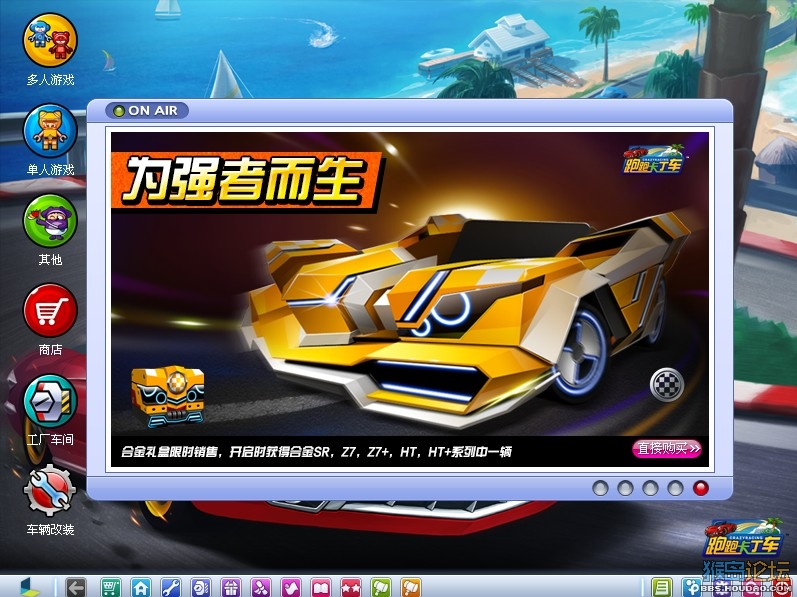Click the back arrow in bottom bar
The height and width of the screenshot is (597, 797).
[x=76, y=588]
